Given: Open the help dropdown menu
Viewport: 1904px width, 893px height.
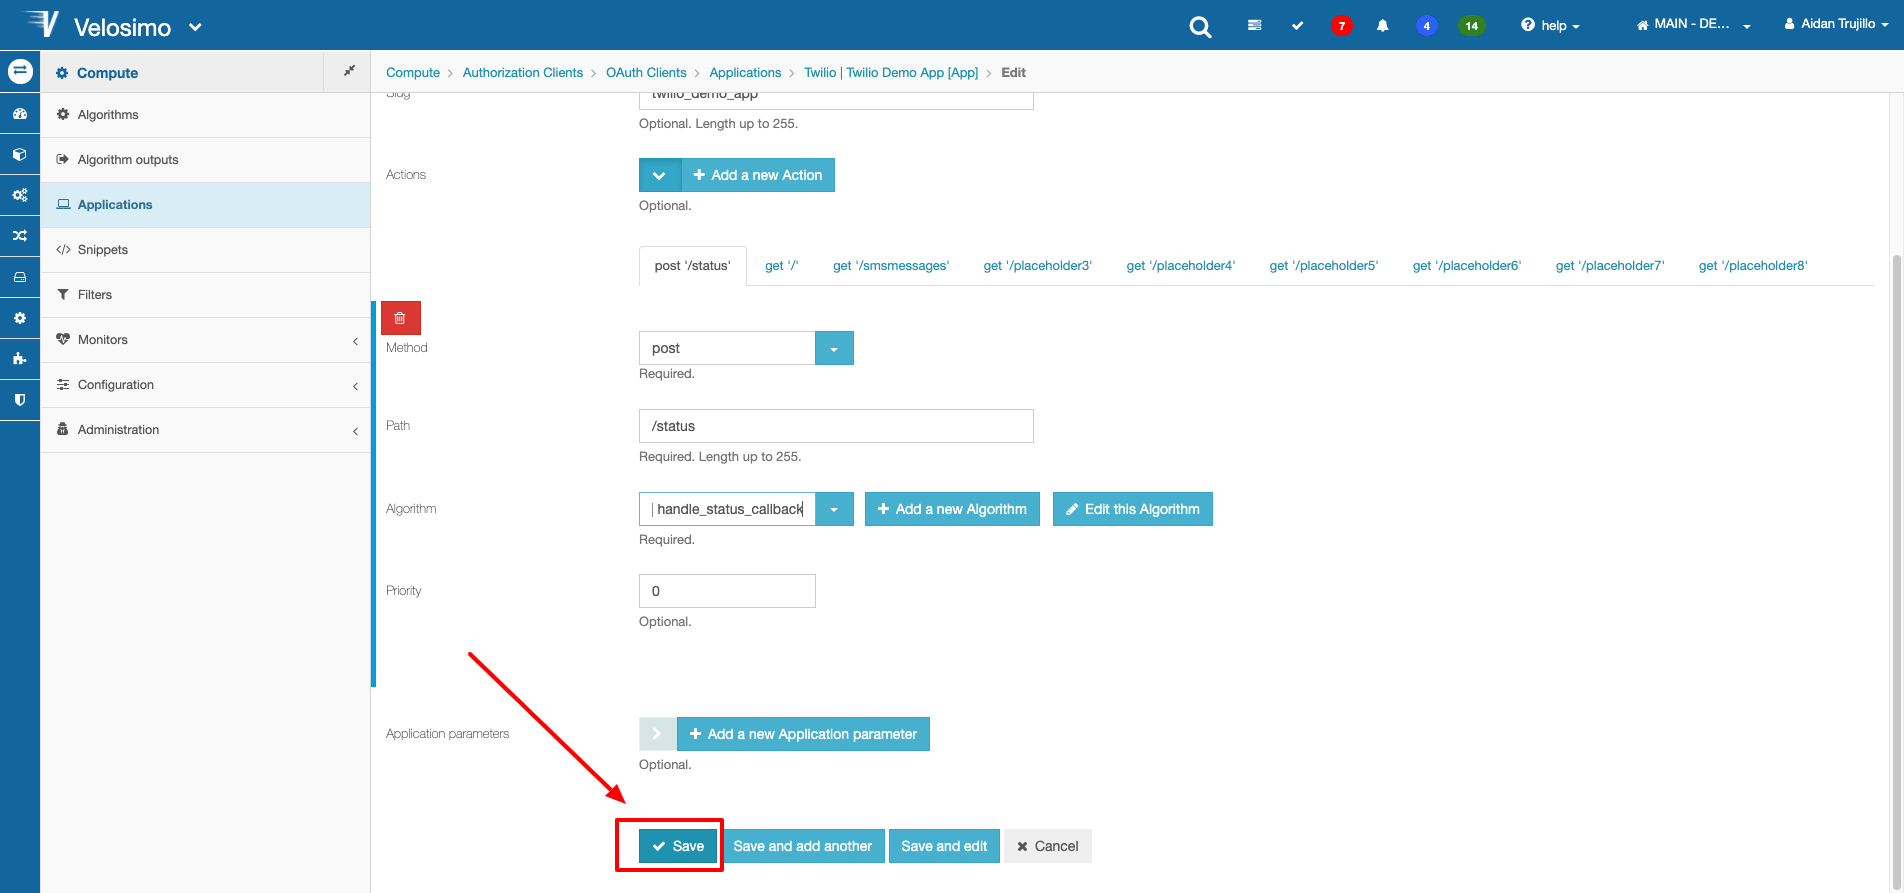Looking at the screenshot, I should point(1550,26).
